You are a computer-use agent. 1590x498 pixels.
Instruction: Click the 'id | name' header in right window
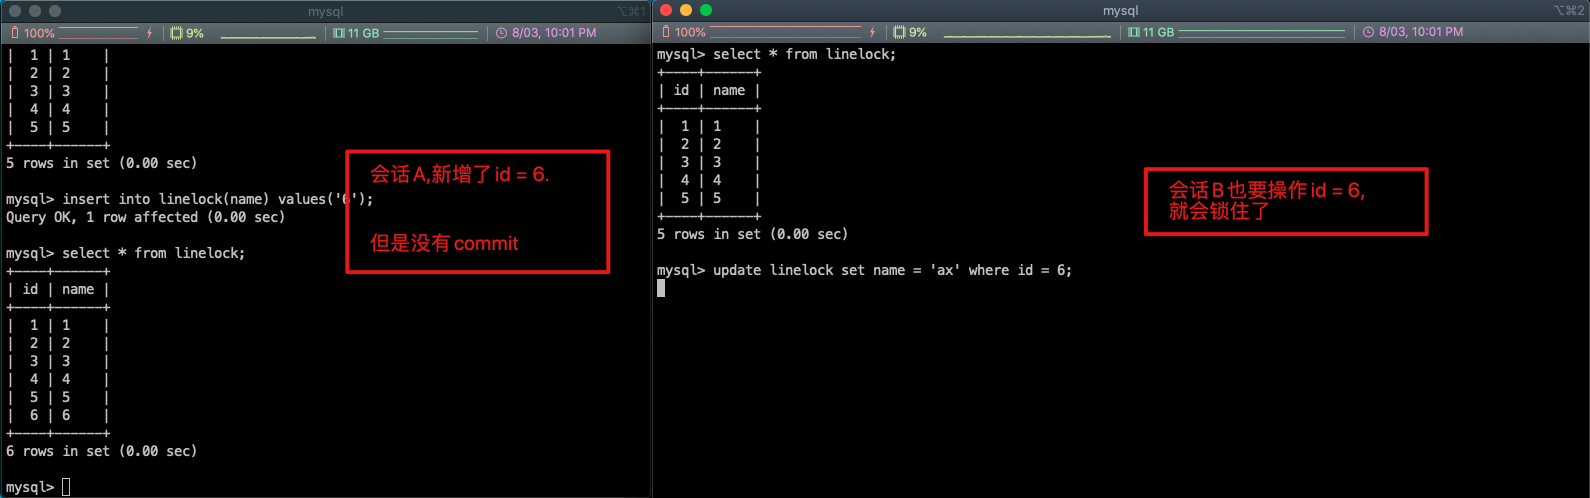tap(709, 90)
